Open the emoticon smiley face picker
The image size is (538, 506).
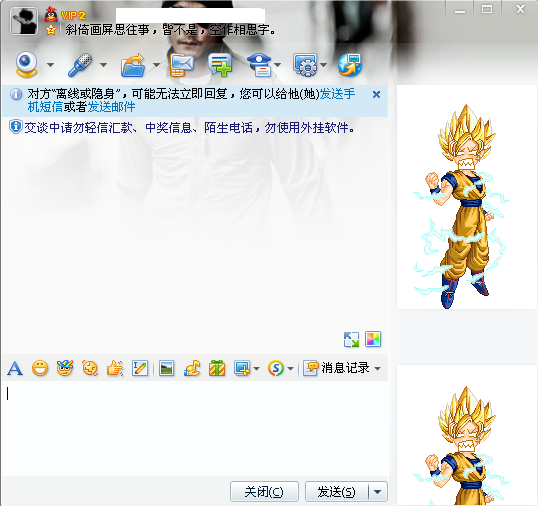click(40, 369)
